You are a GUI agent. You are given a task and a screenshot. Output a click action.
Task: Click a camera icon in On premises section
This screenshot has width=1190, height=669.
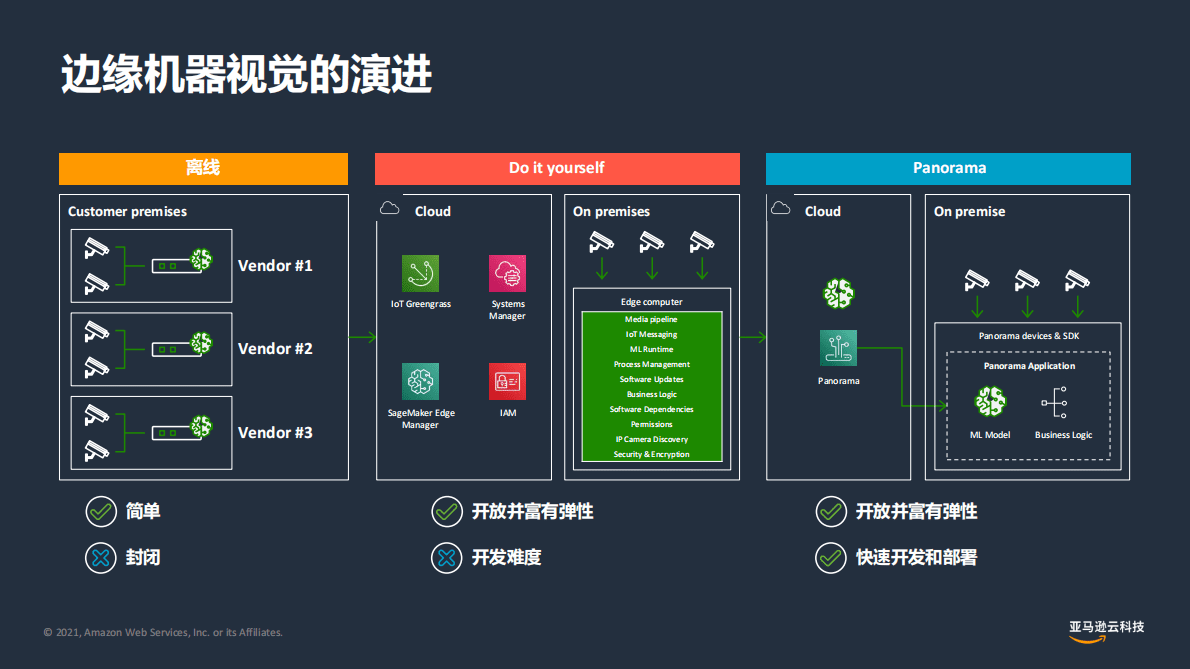[601, 240]
